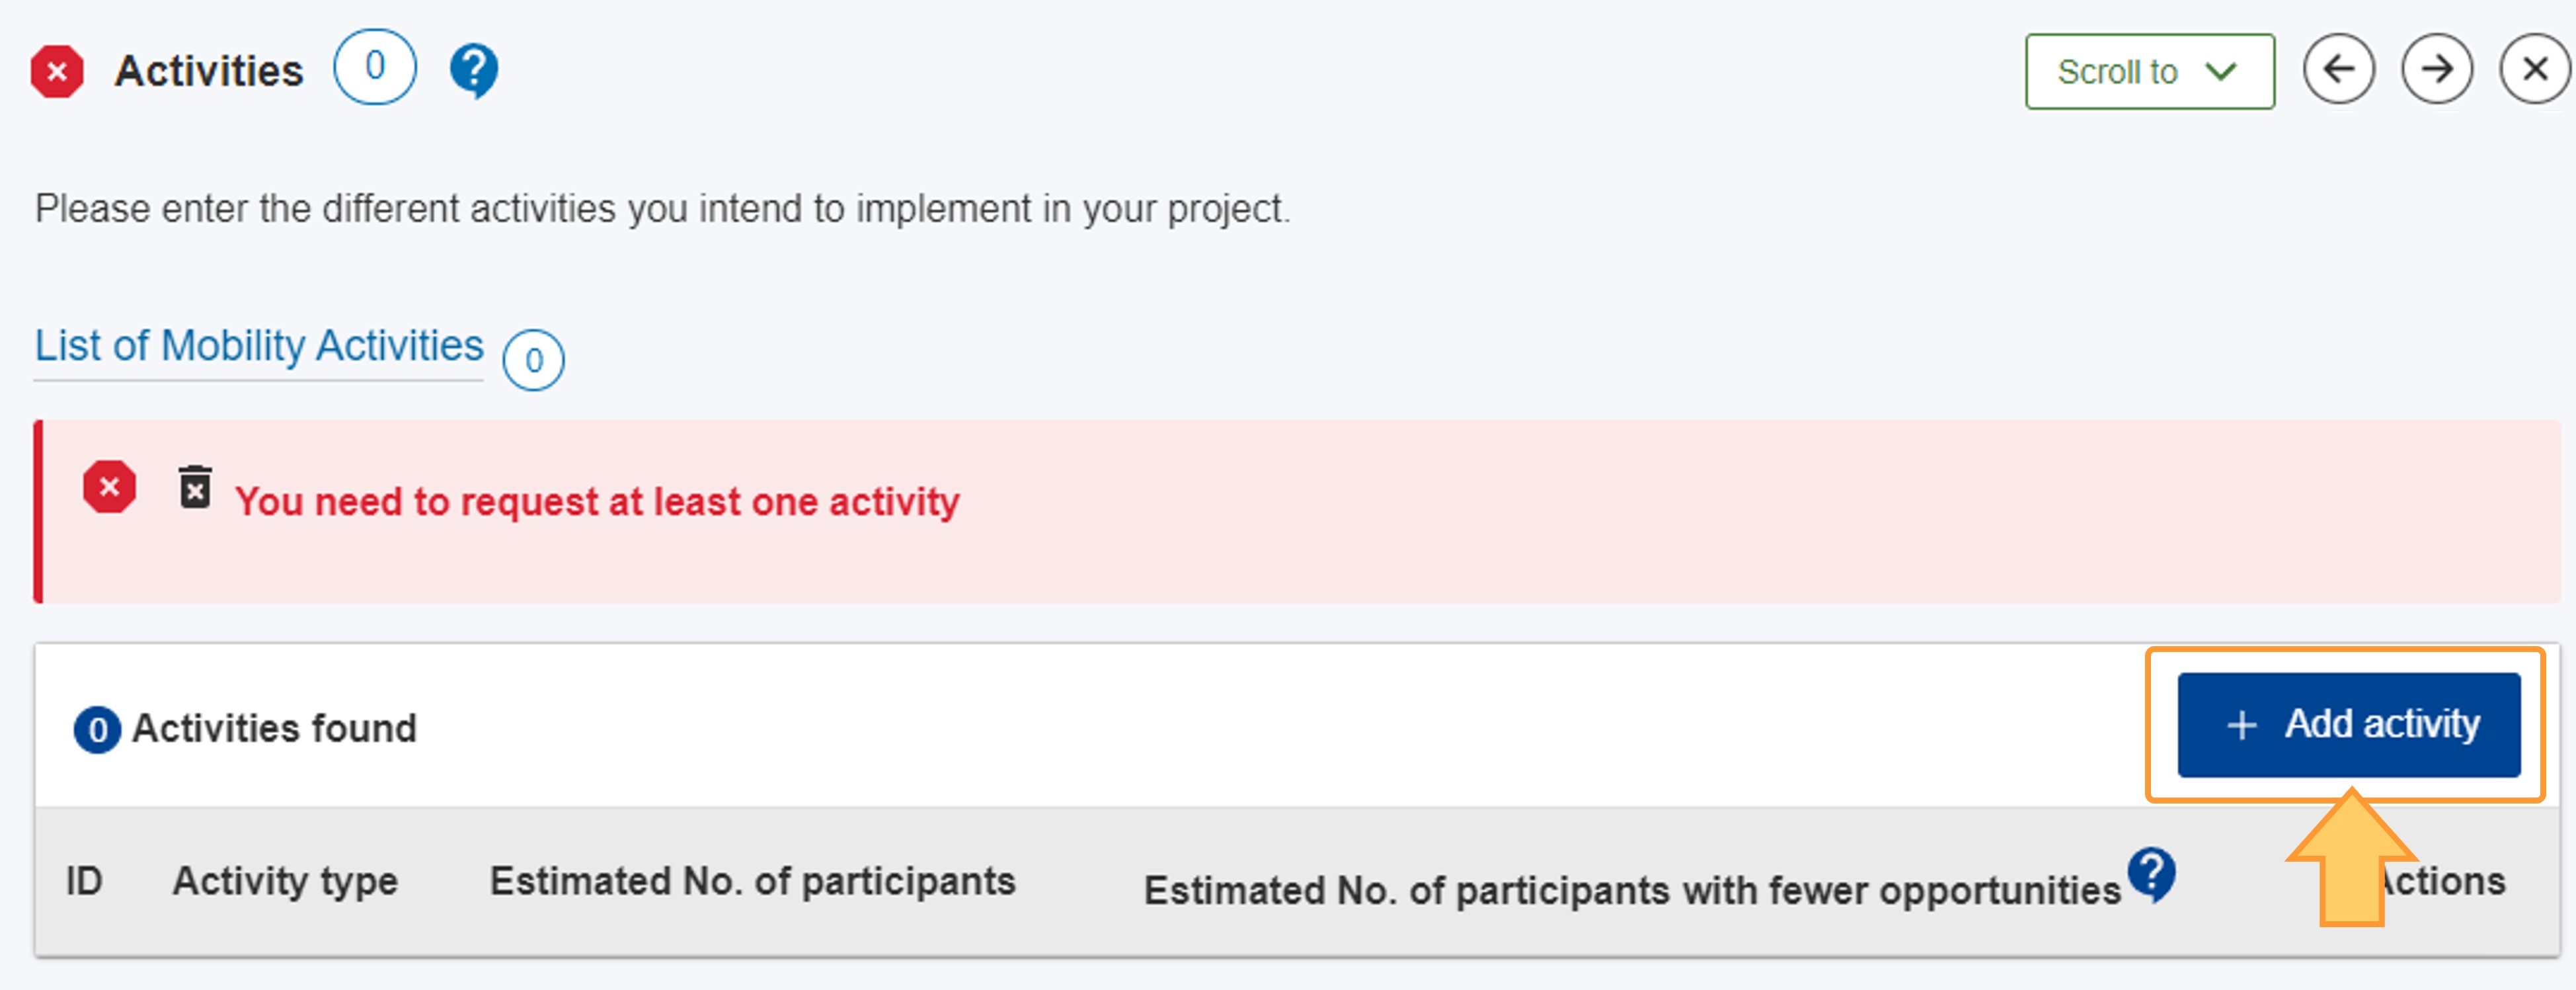Open List of Mobility Activities link
The height and width of the screenshot is (990, 2576).
259,346
